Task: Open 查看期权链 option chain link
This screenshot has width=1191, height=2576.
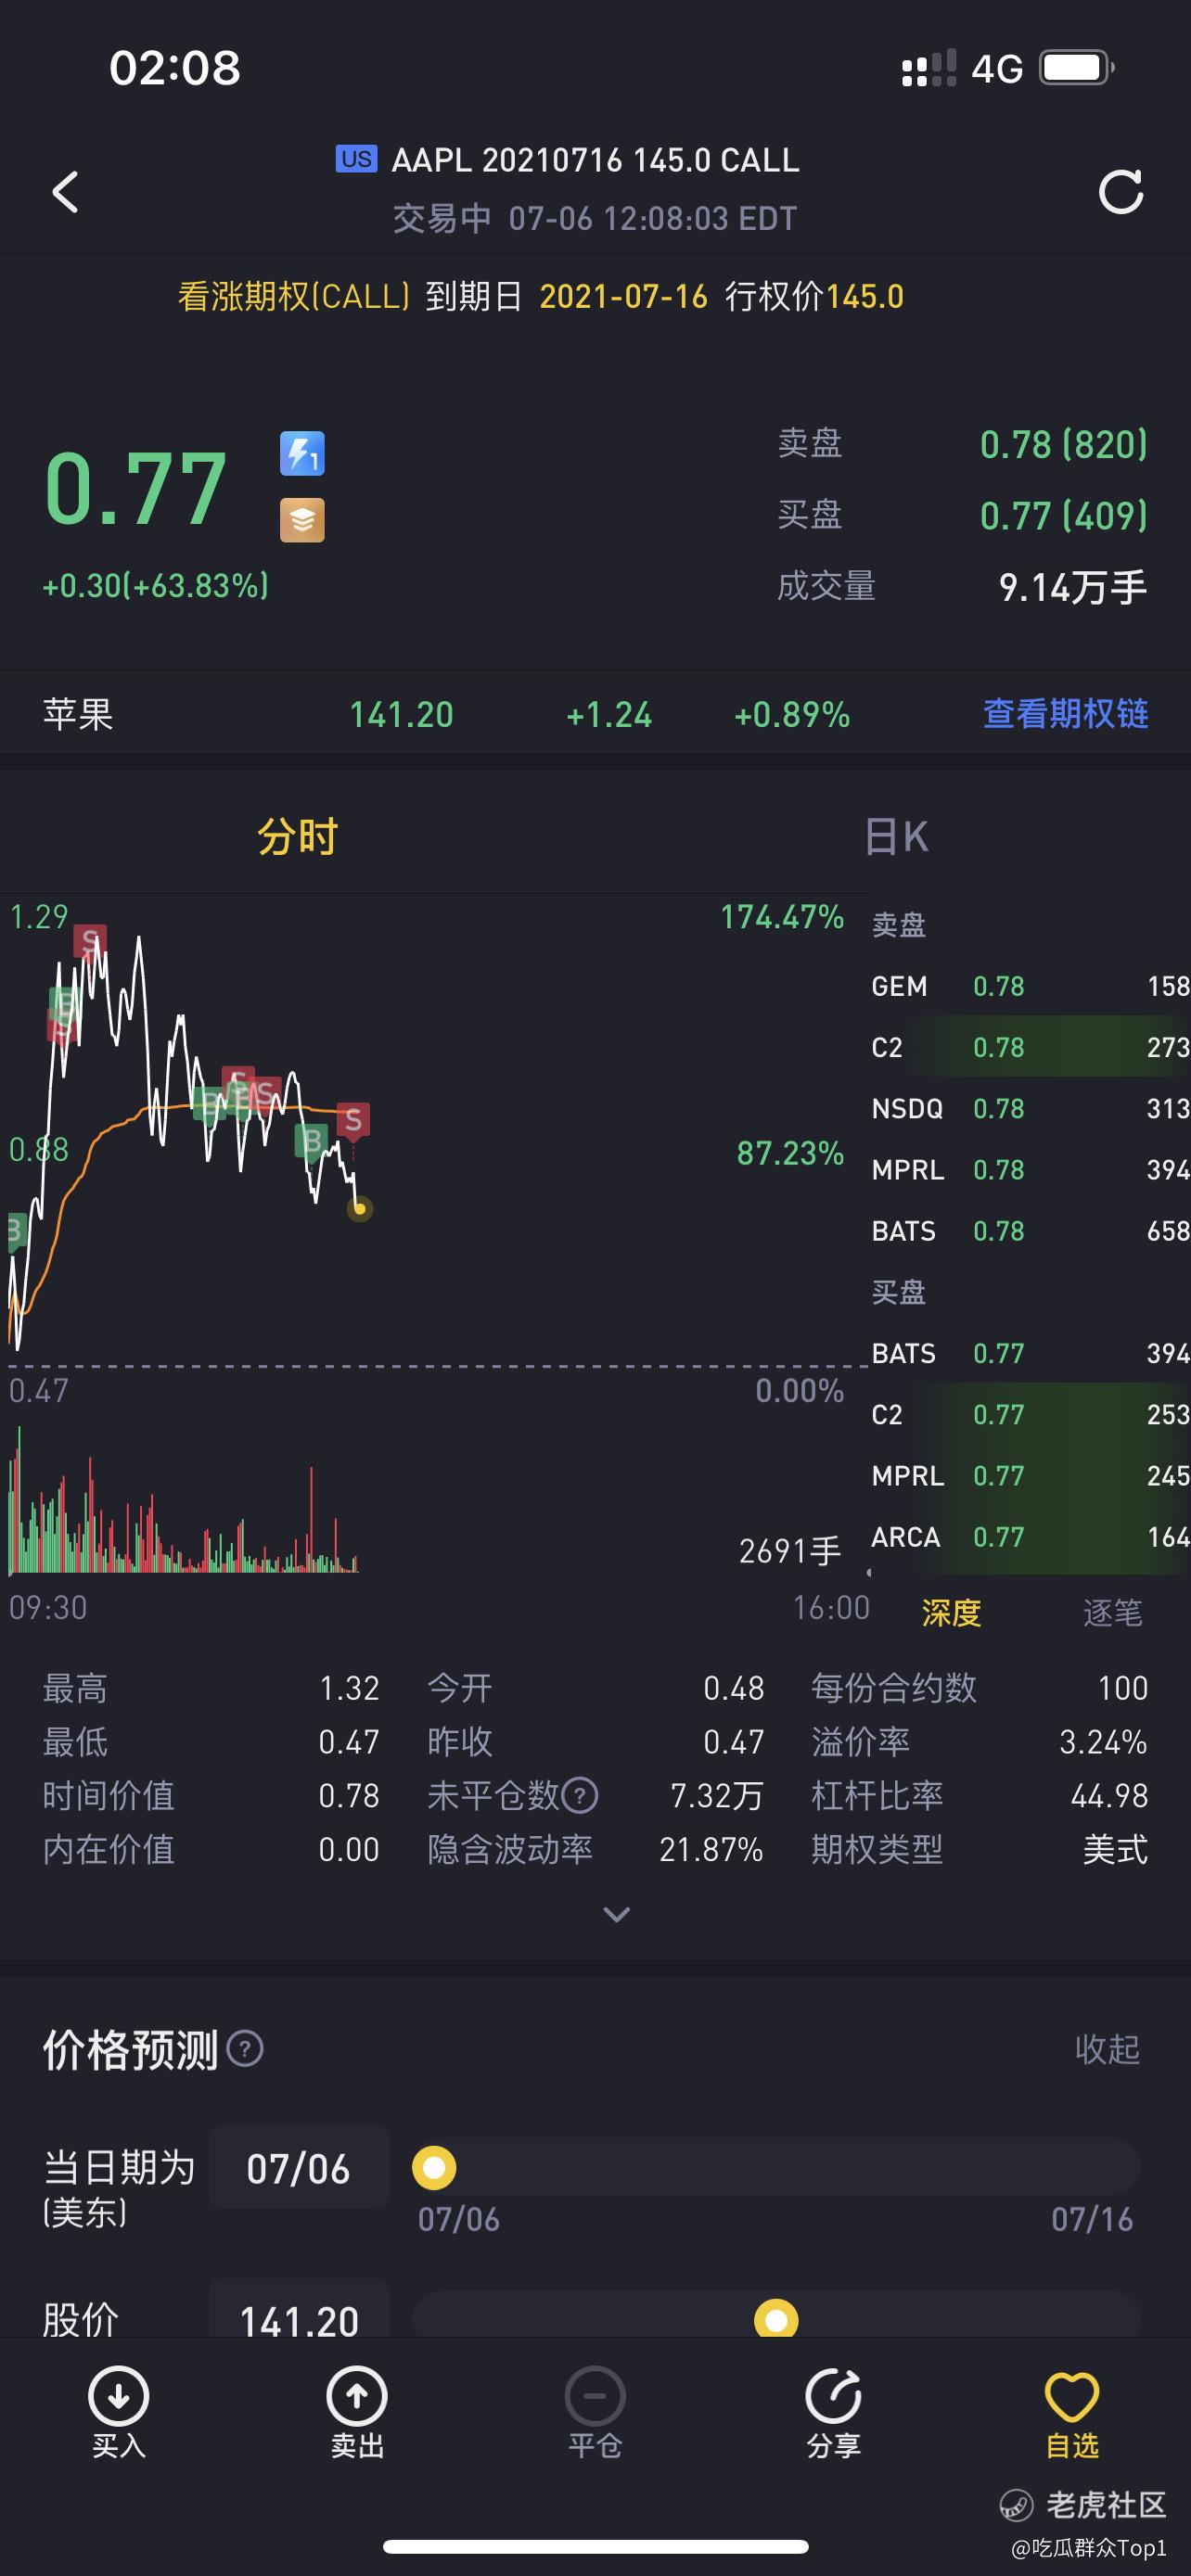Action: (1065, 714)
